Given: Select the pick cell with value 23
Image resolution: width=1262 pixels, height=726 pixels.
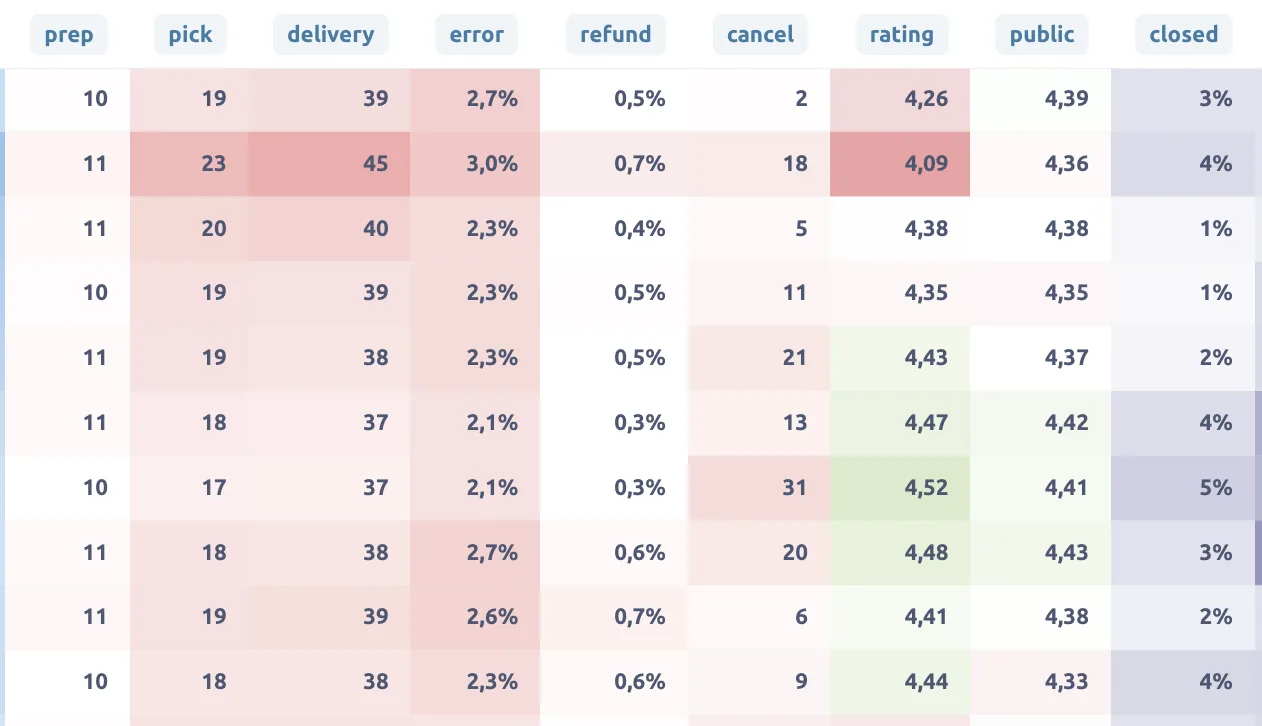Looking at the screenshot, I should coord(189,163).
